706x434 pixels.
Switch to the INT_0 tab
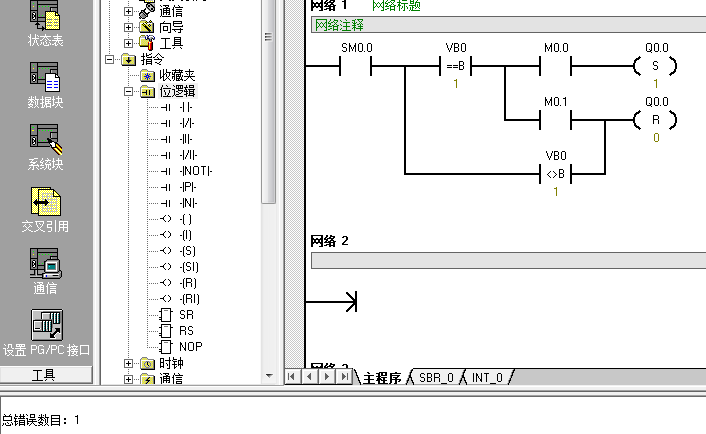point(487,378)
